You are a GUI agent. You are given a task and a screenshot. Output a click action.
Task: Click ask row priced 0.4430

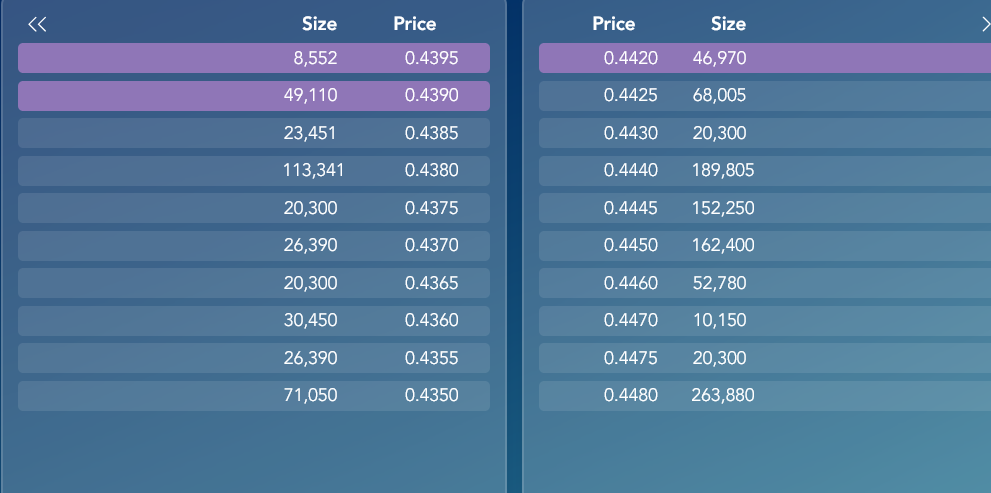pos(765,133)
